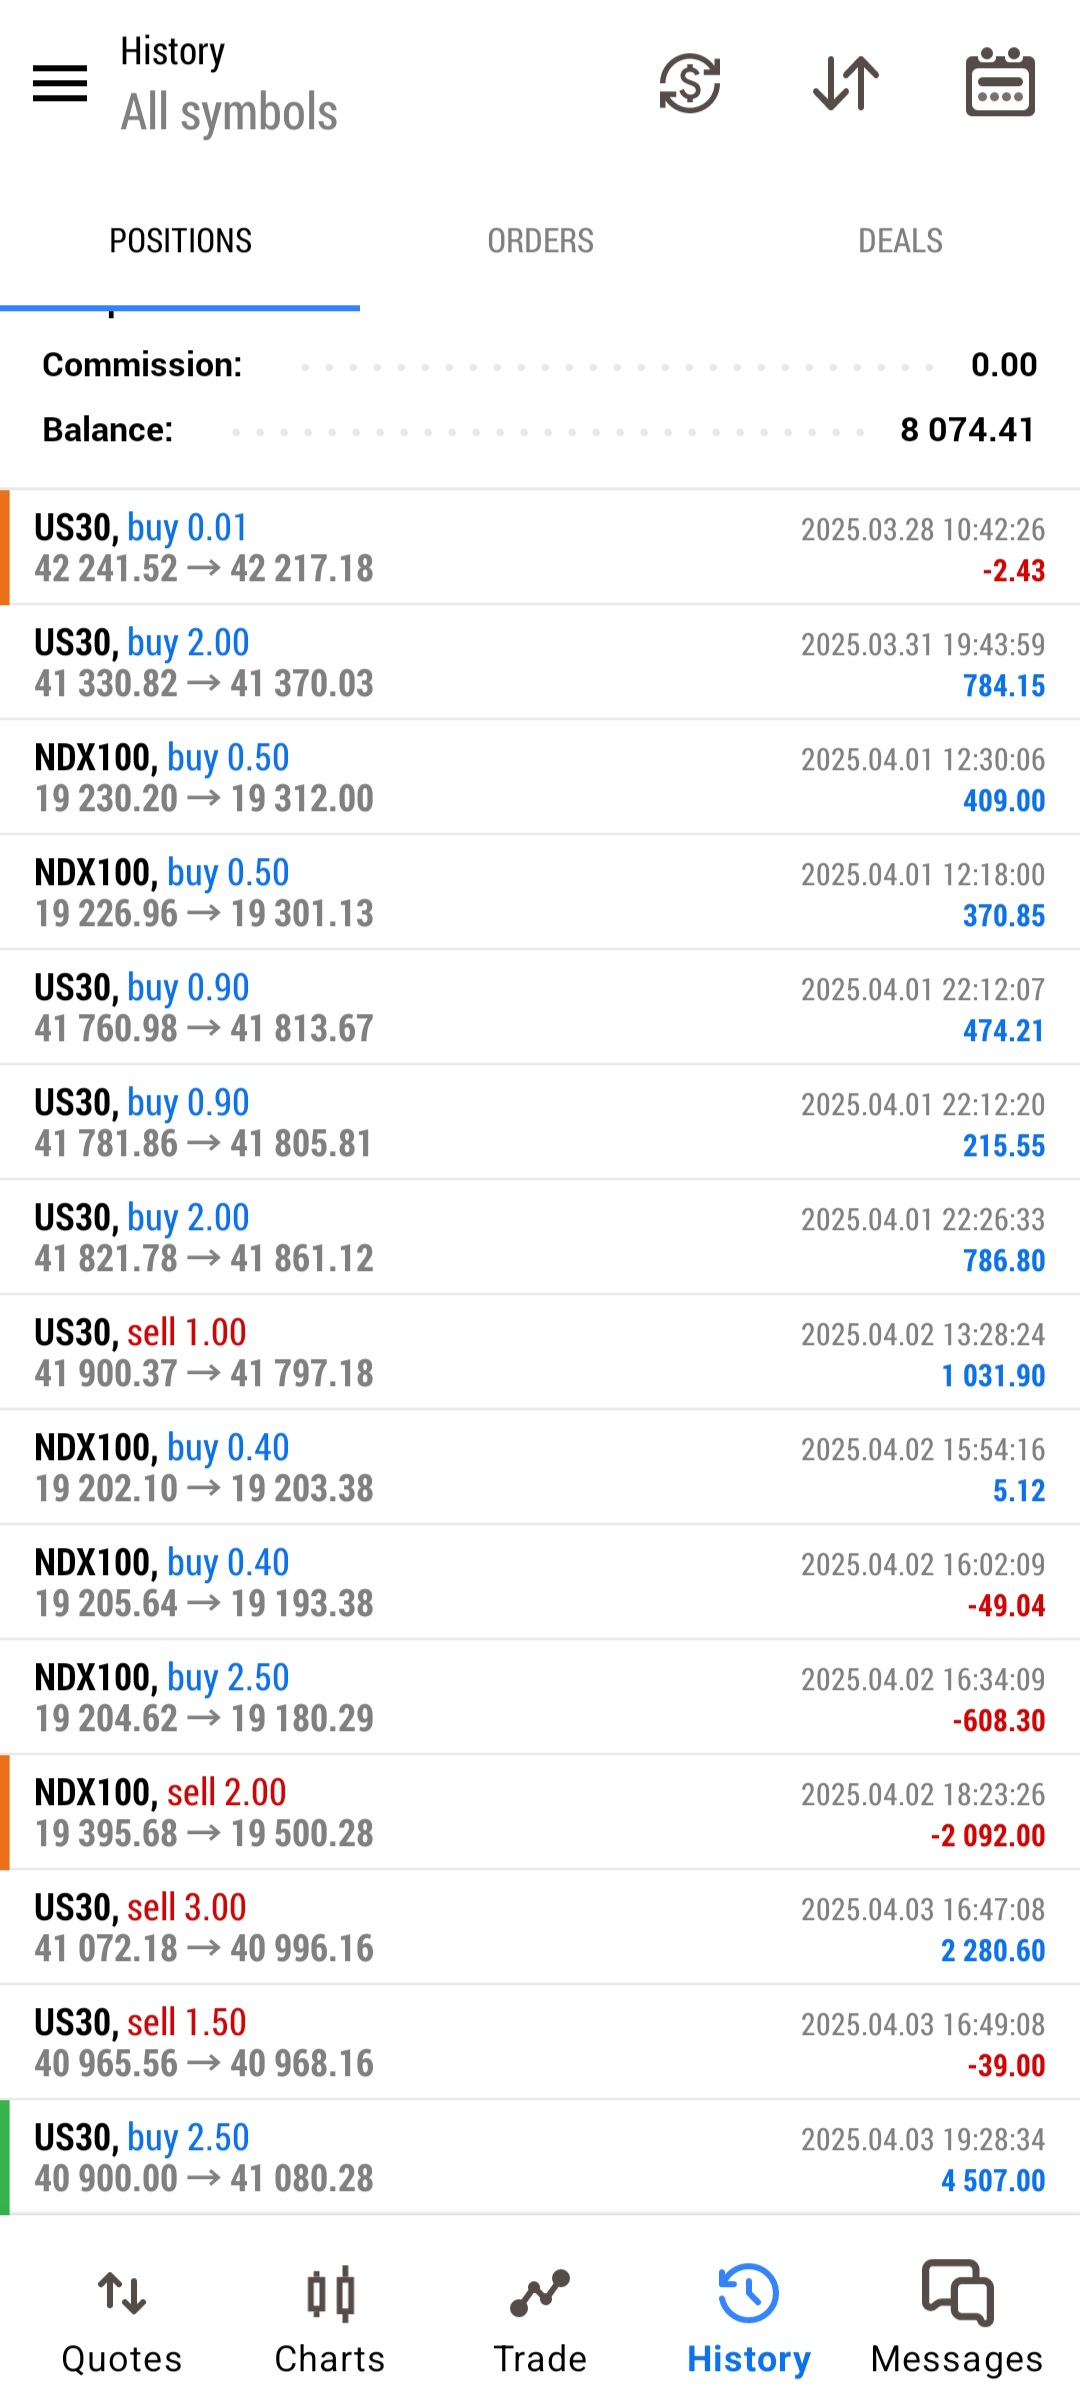Tap the US30 sell 1.00 trade row
Image resolution: width=1080 pixels, height=2397 pixels.
[540, 1352]
